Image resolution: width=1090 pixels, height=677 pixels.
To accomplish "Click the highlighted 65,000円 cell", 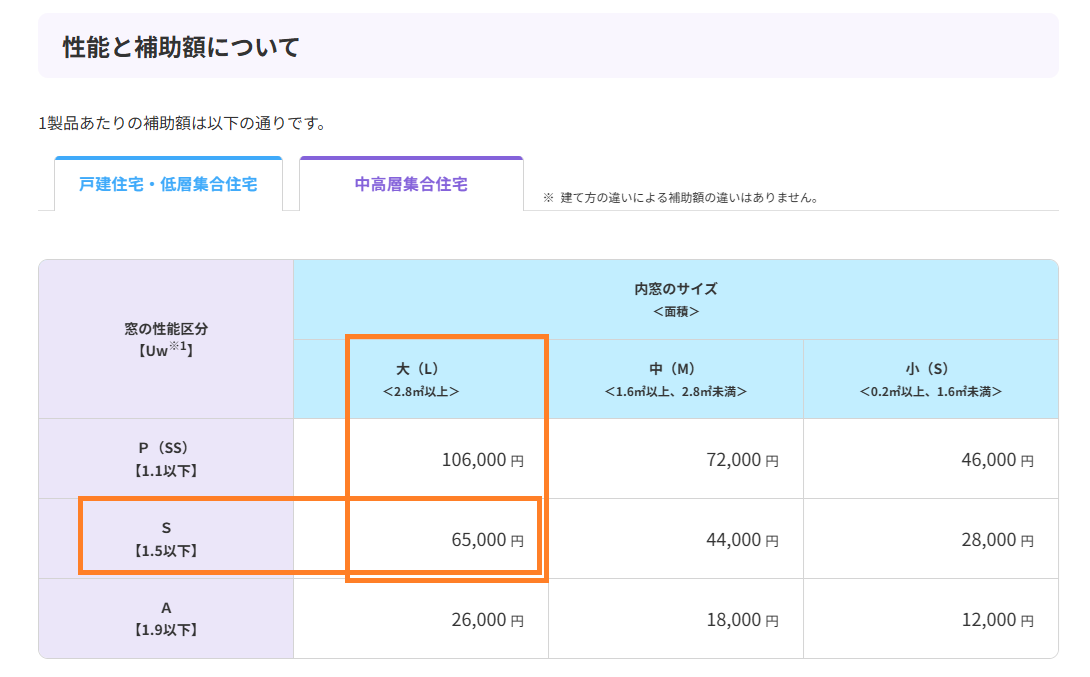I will point(421,539).
